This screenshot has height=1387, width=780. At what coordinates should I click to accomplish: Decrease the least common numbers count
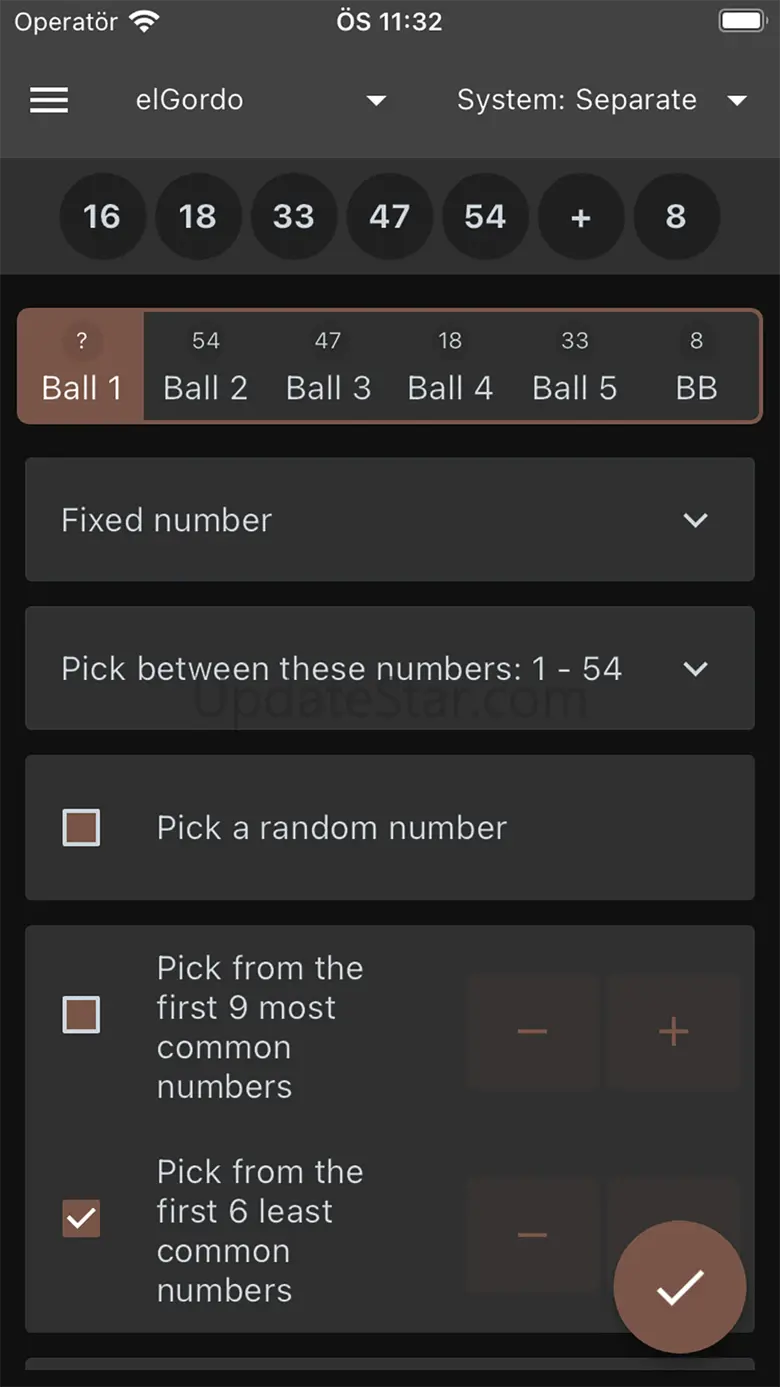pos(532,1235)
